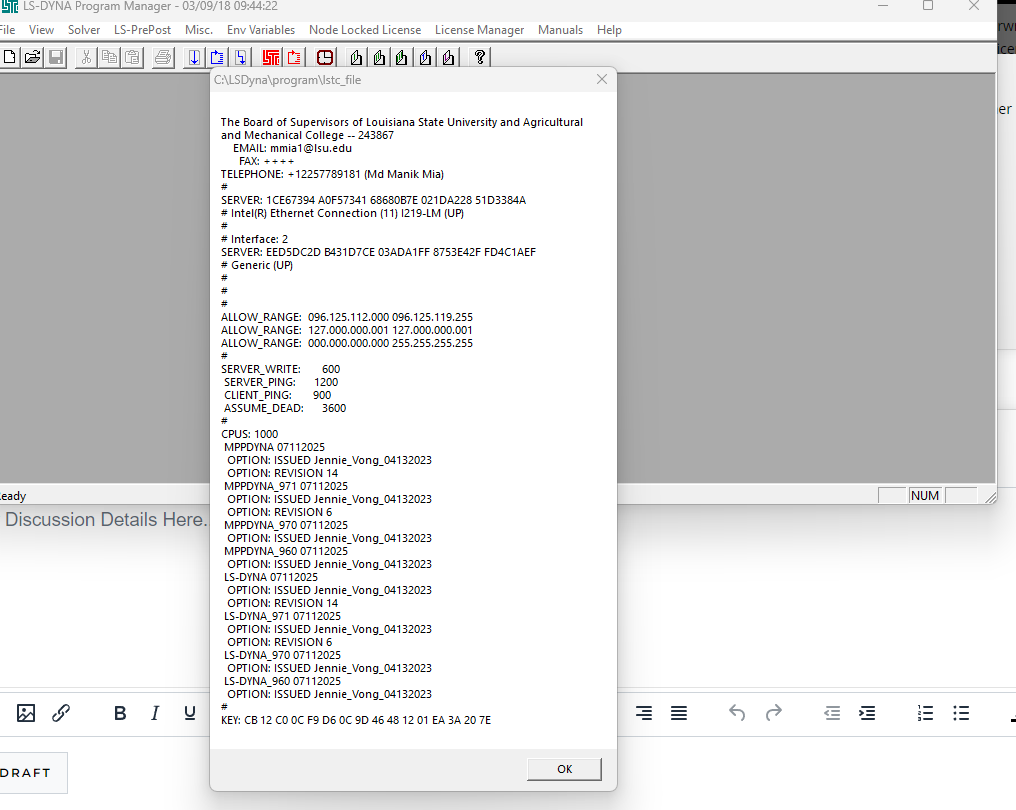Click the Copy toolbar icon
This screenshot has width=1016, height=810.
[109, 58]
